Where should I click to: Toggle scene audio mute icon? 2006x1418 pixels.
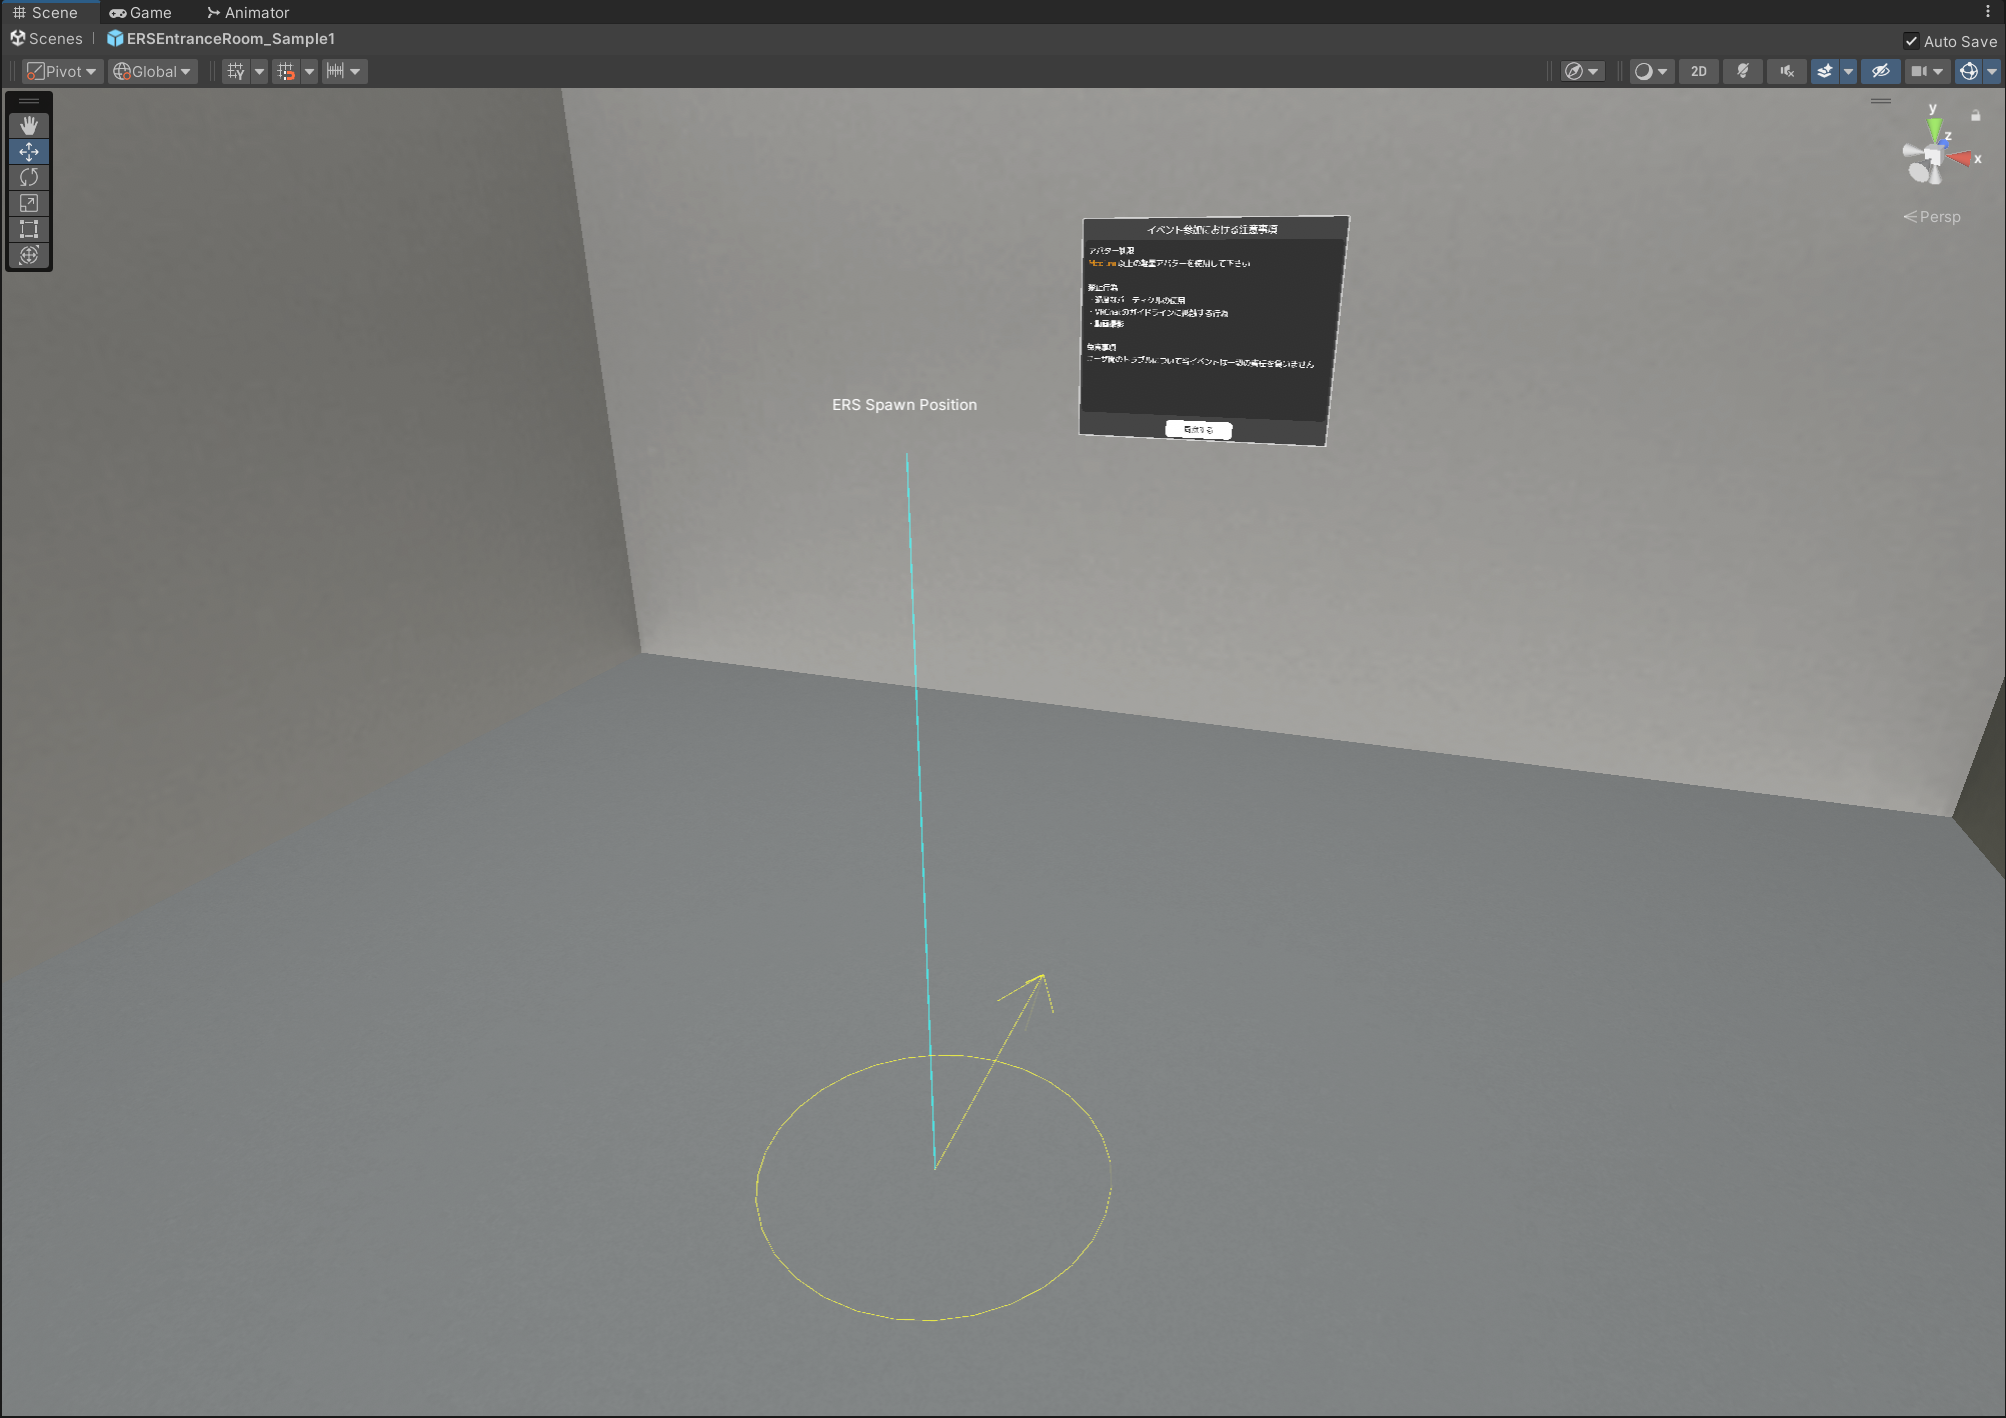point(1787,71)
